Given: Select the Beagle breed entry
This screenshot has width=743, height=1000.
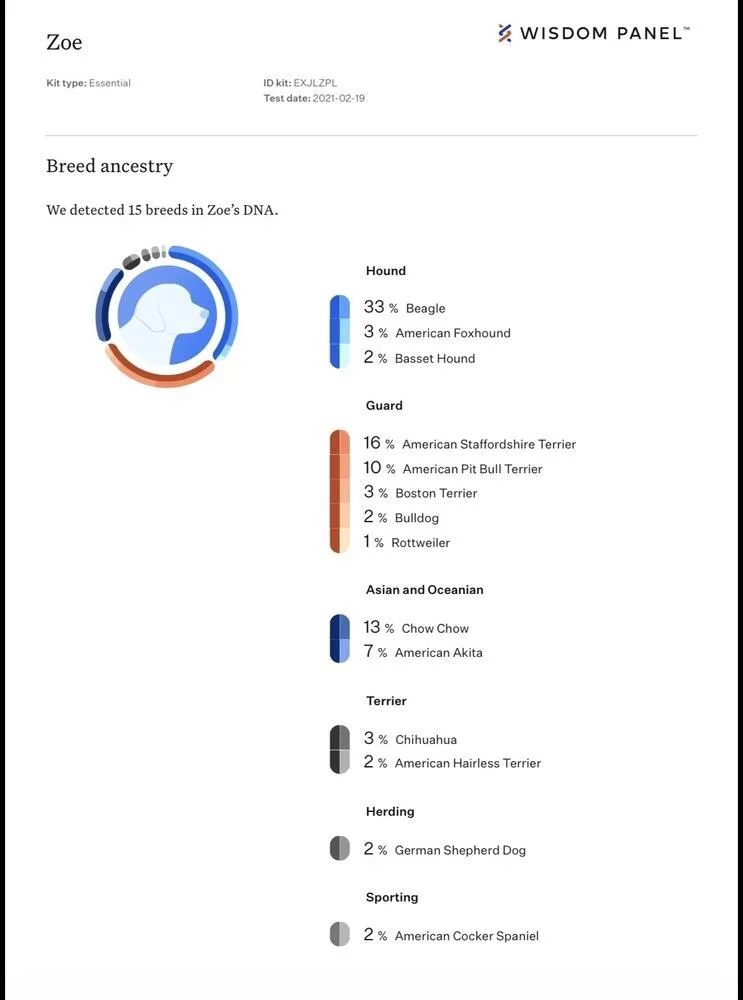Looking at the screenshot, I should (425, 308).
